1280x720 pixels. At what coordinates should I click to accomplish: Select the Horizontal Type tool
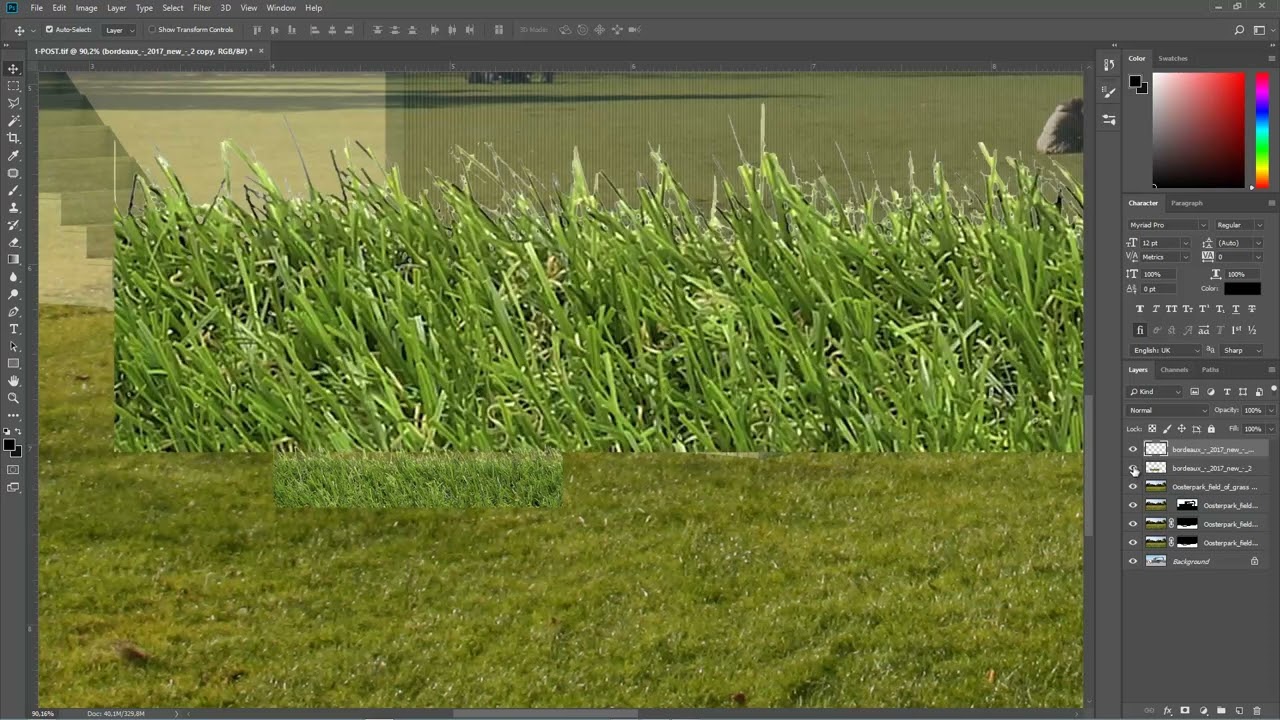13,329
